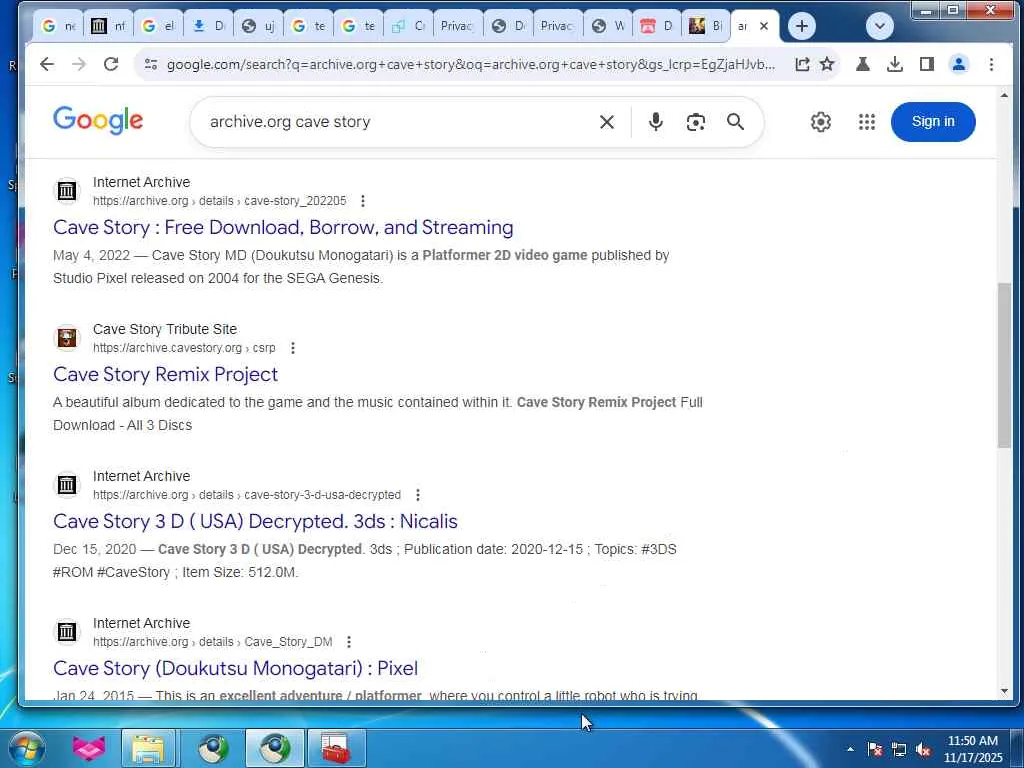The width and height of the screenshot is (1024, 768).
Task: Open the Windows Start menu
Action: [x=26, y=748]
